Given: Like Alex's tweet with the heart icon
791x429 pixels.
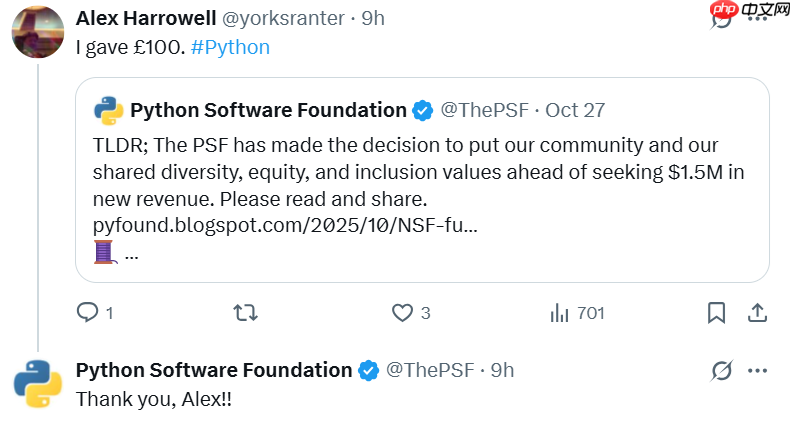Looking at the screenshot, I should pyautogui.click(x=402, y=313).
